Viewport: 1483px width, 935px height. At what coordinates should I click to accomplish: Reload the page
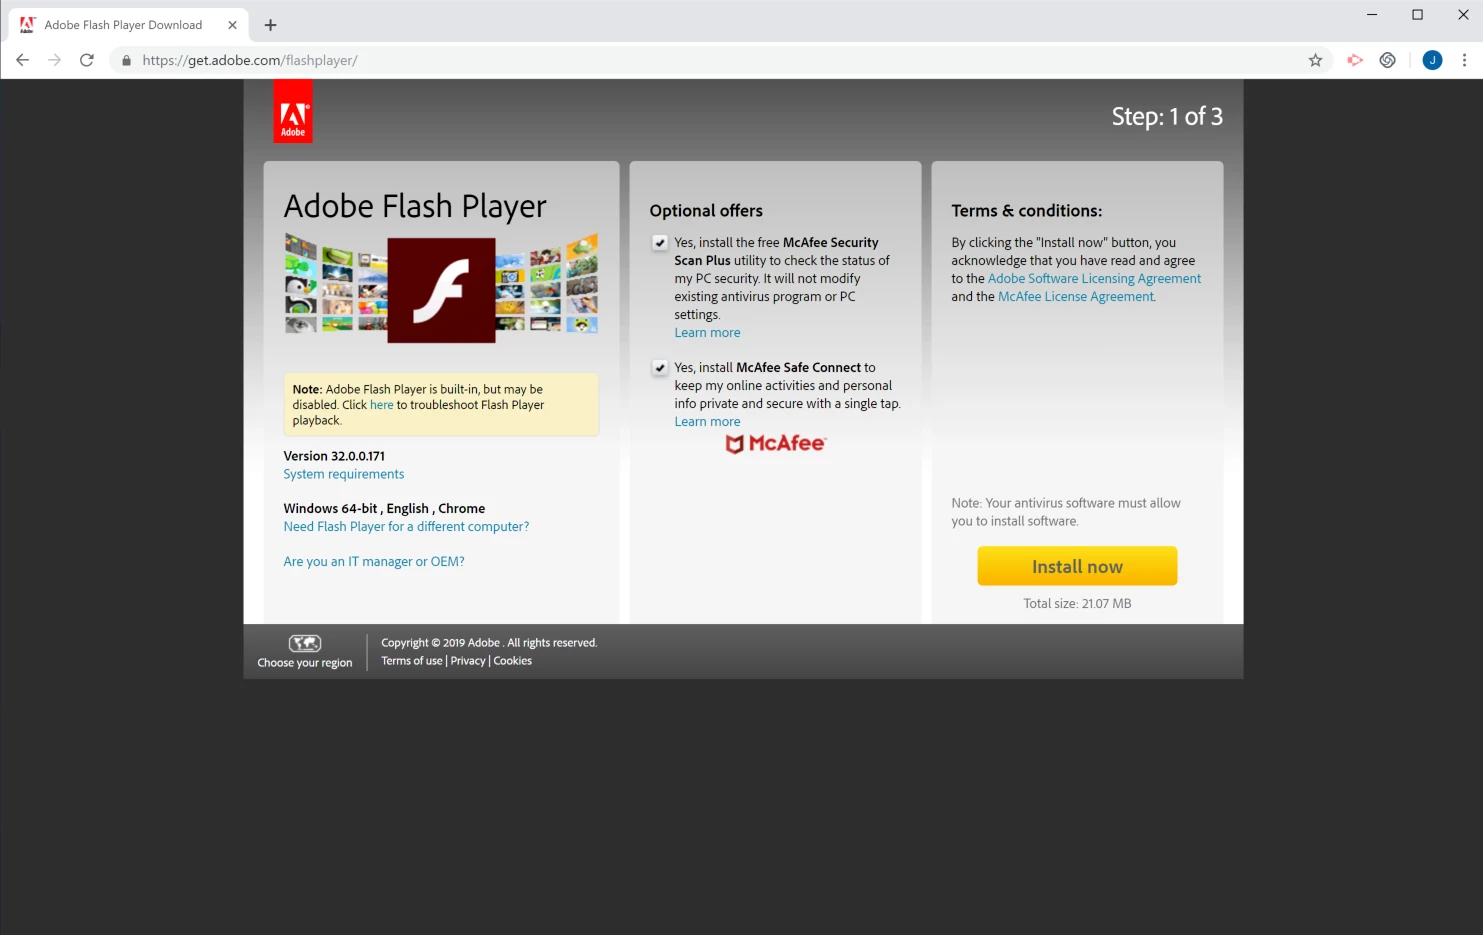coord(87,60)
